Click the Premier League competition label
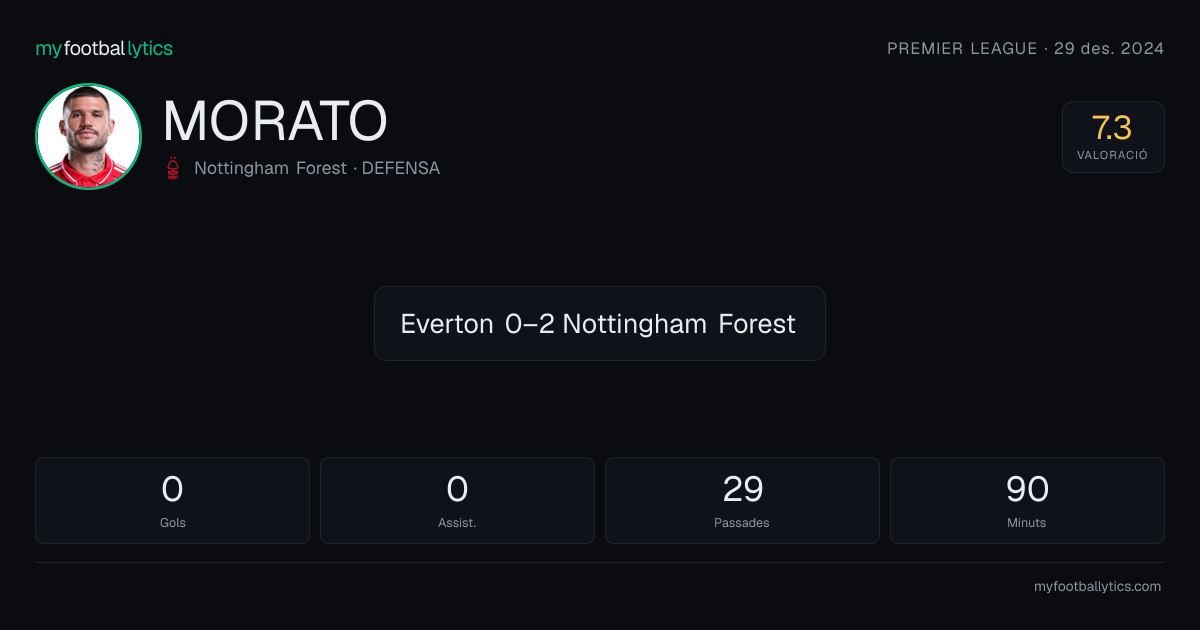The image size is (1200, 630). [x=962, y=48]
